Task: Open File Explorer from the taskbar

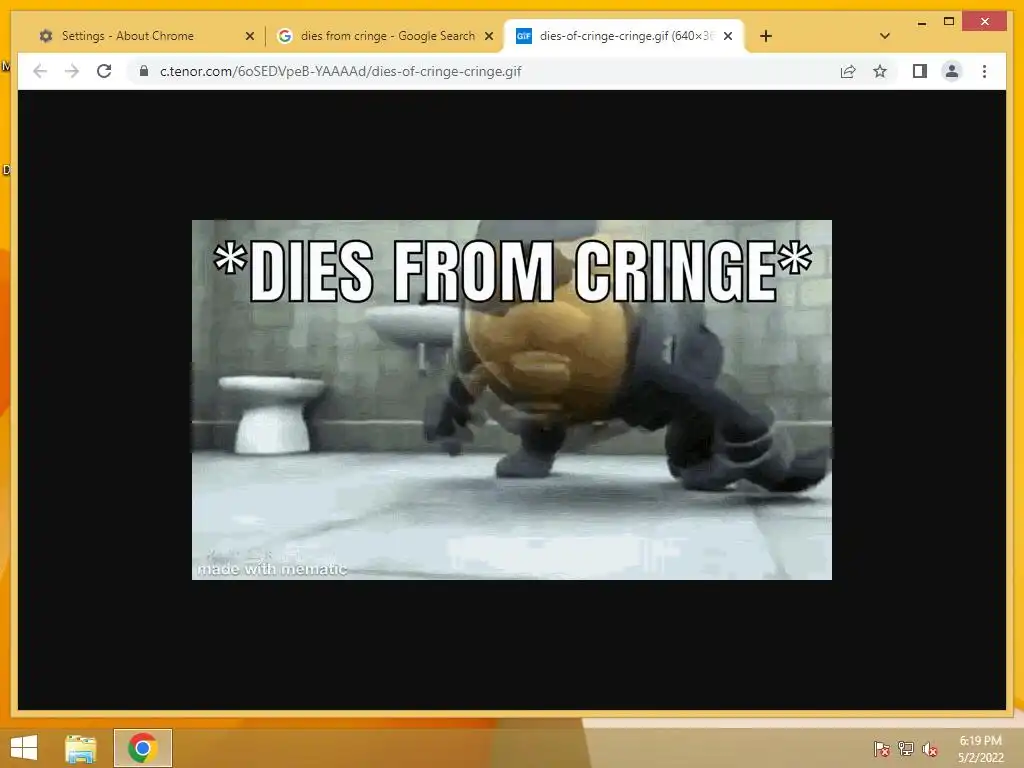Action: [x=81, y=748]
